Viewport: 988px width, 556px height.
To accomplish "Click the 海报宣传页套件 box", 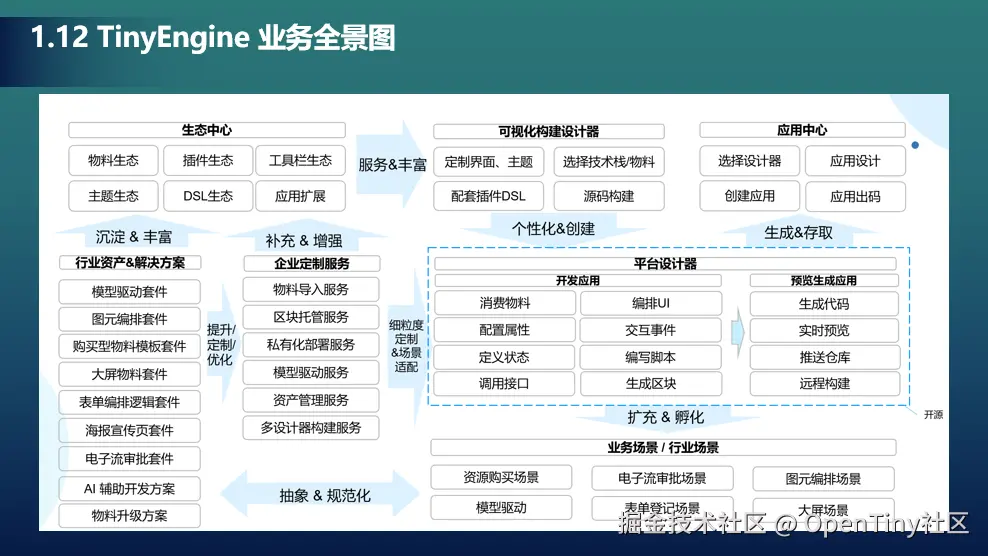I will pos(130,430).
